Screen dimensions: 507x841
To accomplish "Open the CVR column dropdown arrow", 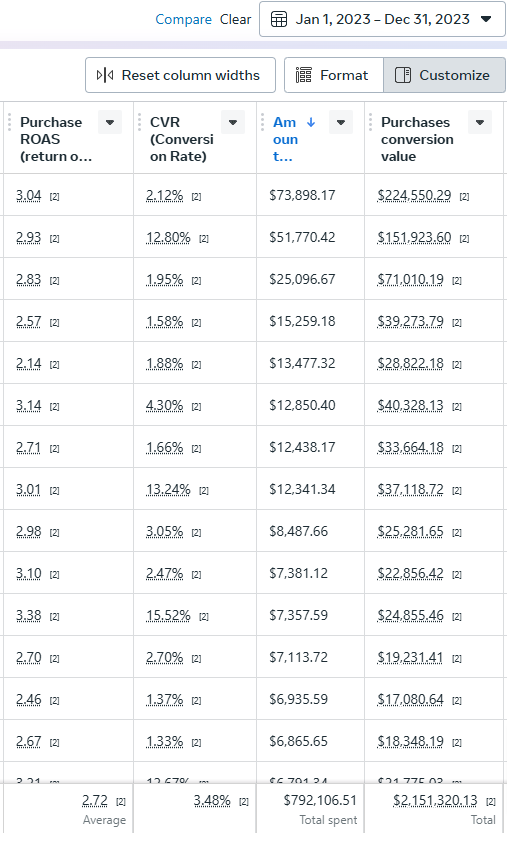I will point(233,122).
